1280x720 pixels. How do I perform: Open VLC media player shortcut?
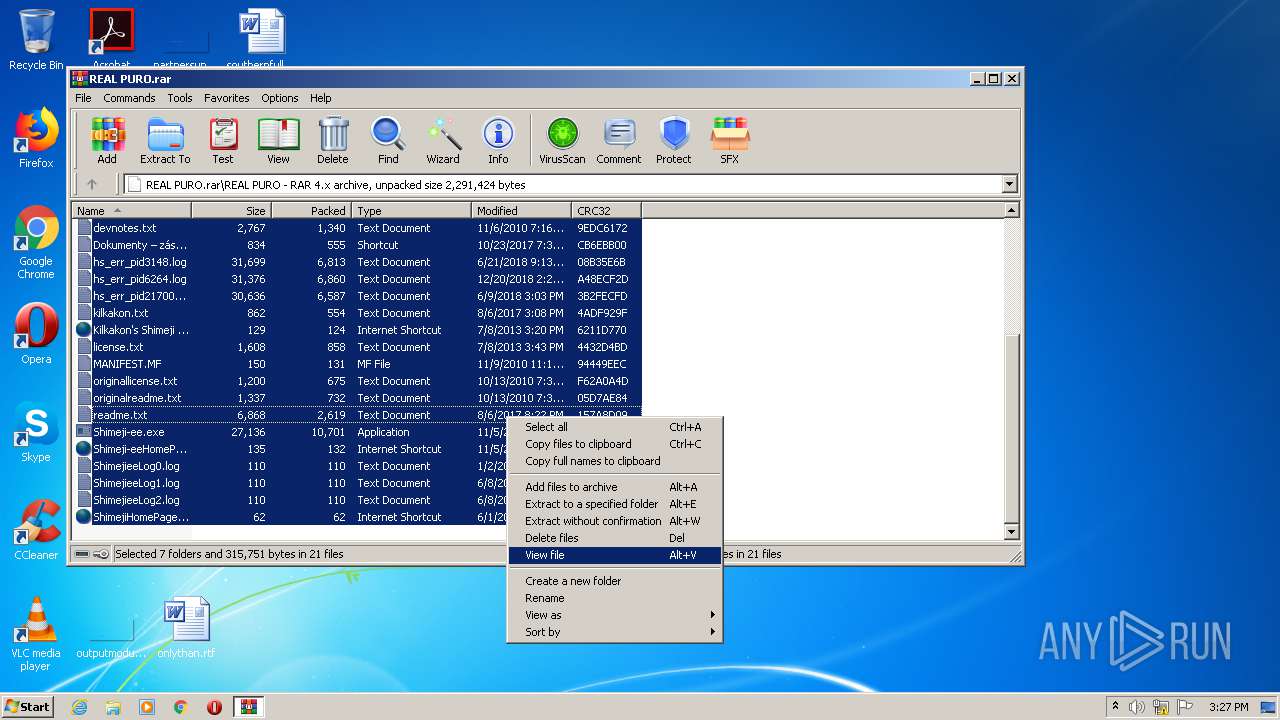pyautogui.click(x=36, y=634)
